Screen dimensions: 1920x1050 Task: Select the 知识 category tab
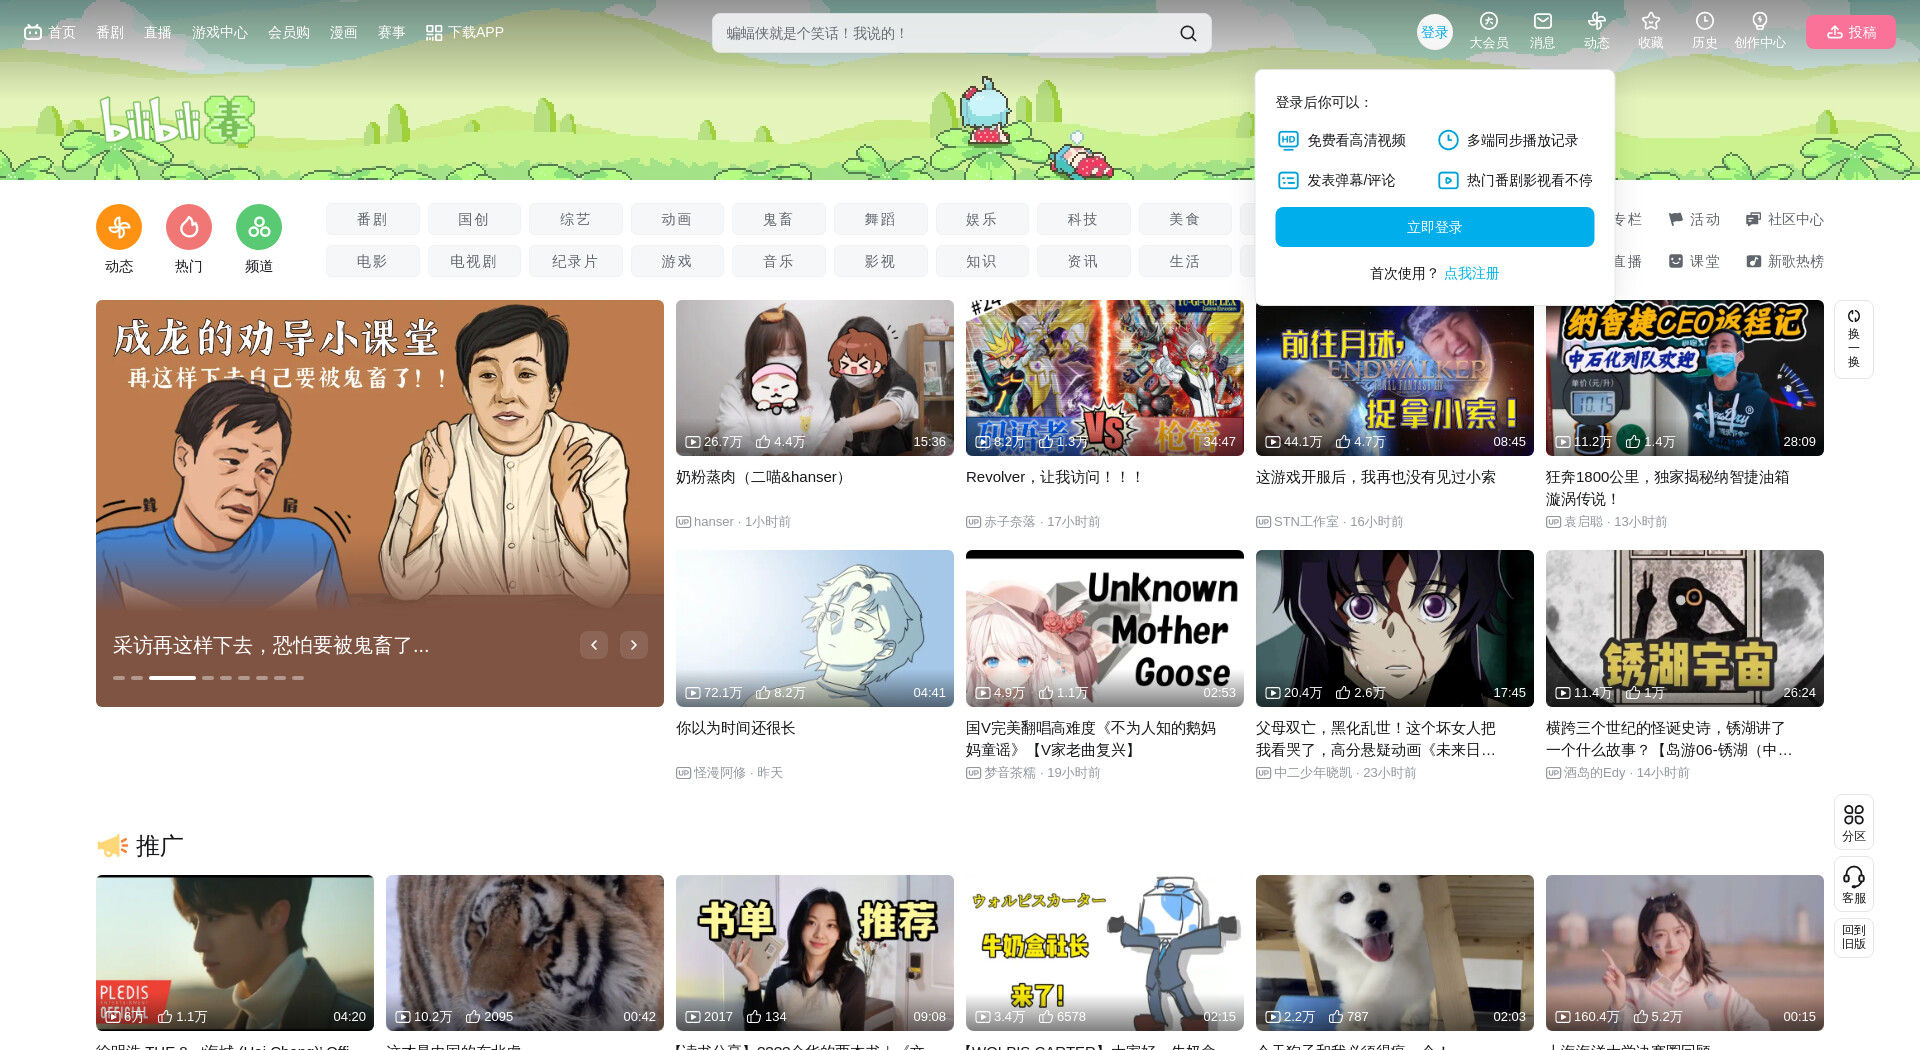982,261
